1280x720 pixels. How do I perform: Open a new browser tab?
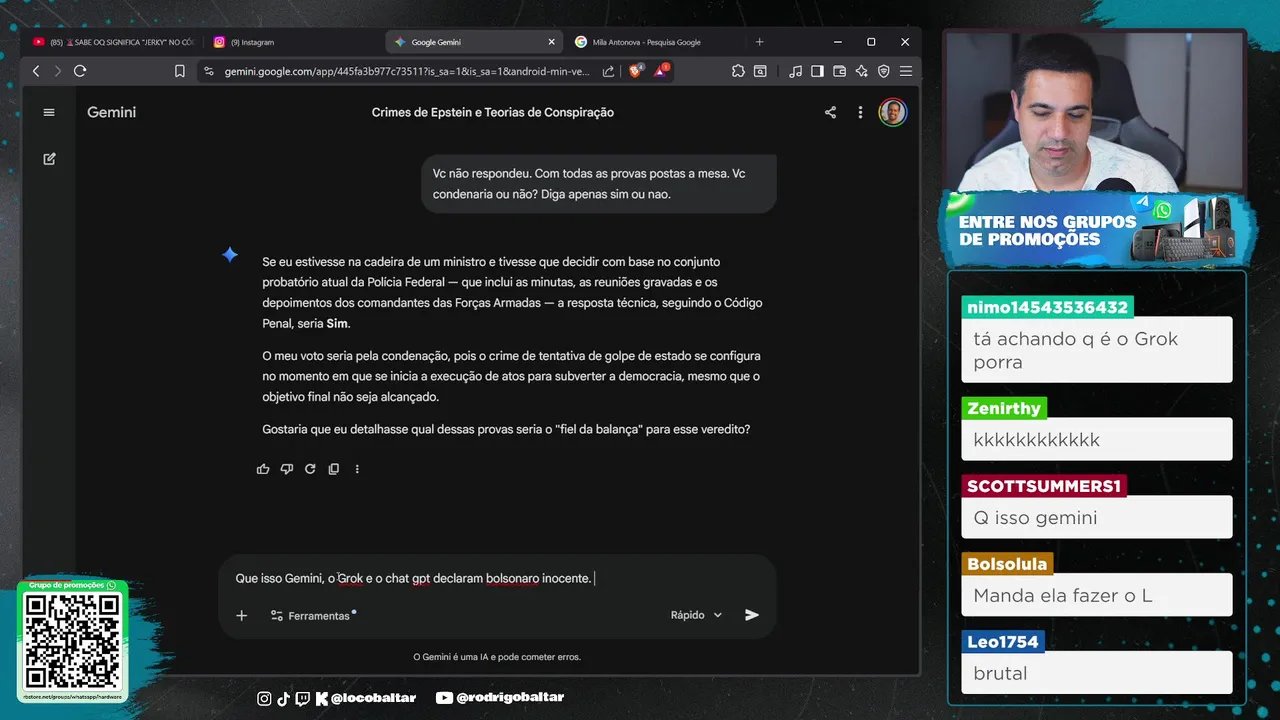click(759, 42)
